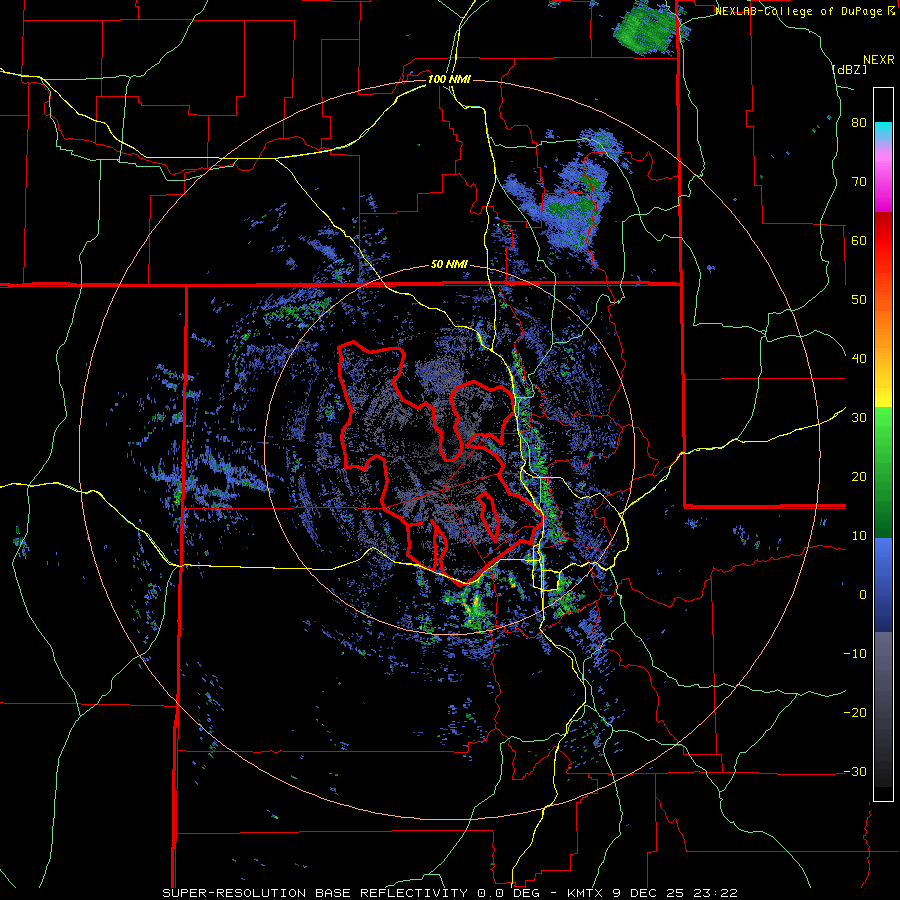Click the -10 dBZ scale value
The width and height of the screenshot is (900, 900).
click(x=855, y=654)
